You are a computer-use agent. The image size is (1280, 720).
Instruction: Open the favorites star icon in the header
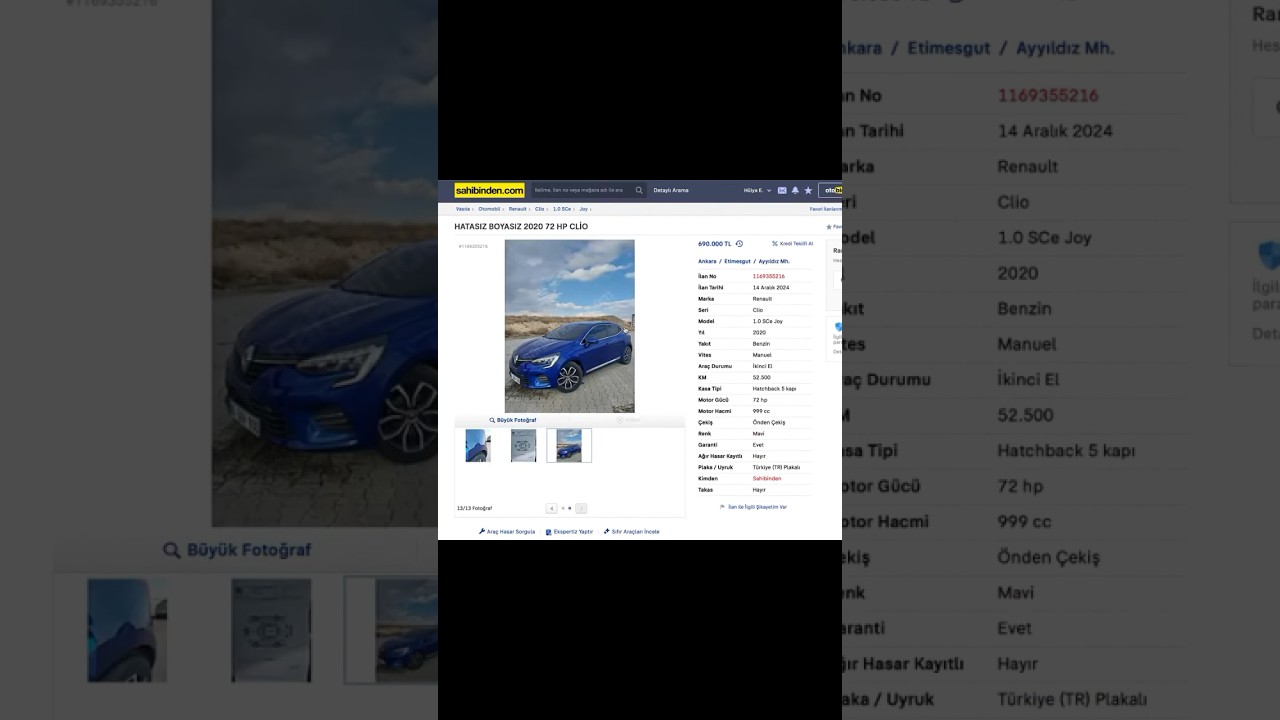coord(808,190)
